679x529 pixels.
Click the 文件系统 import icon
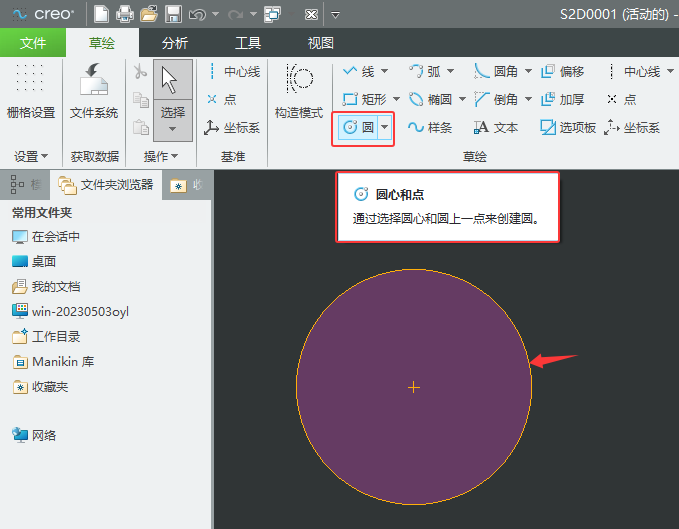94,91
